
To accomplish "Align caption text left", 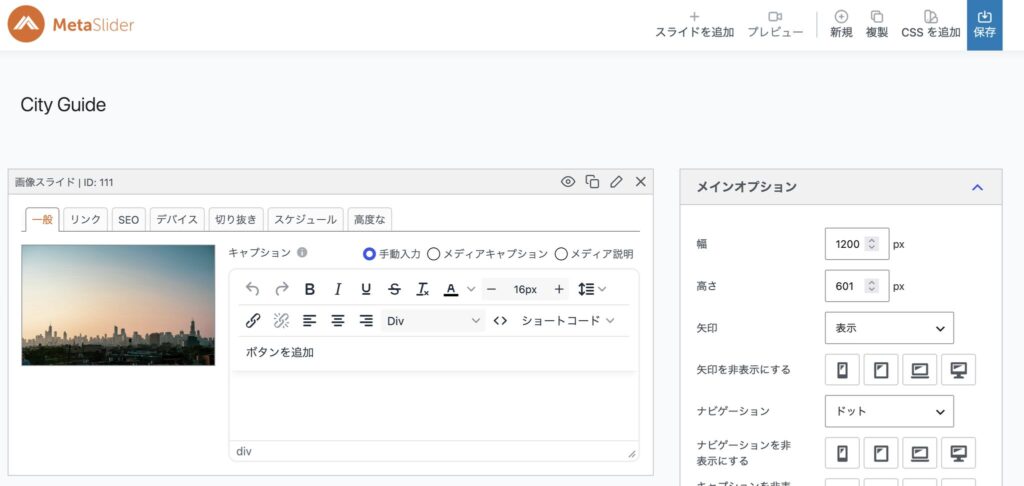I will click(x=310, y=321).
